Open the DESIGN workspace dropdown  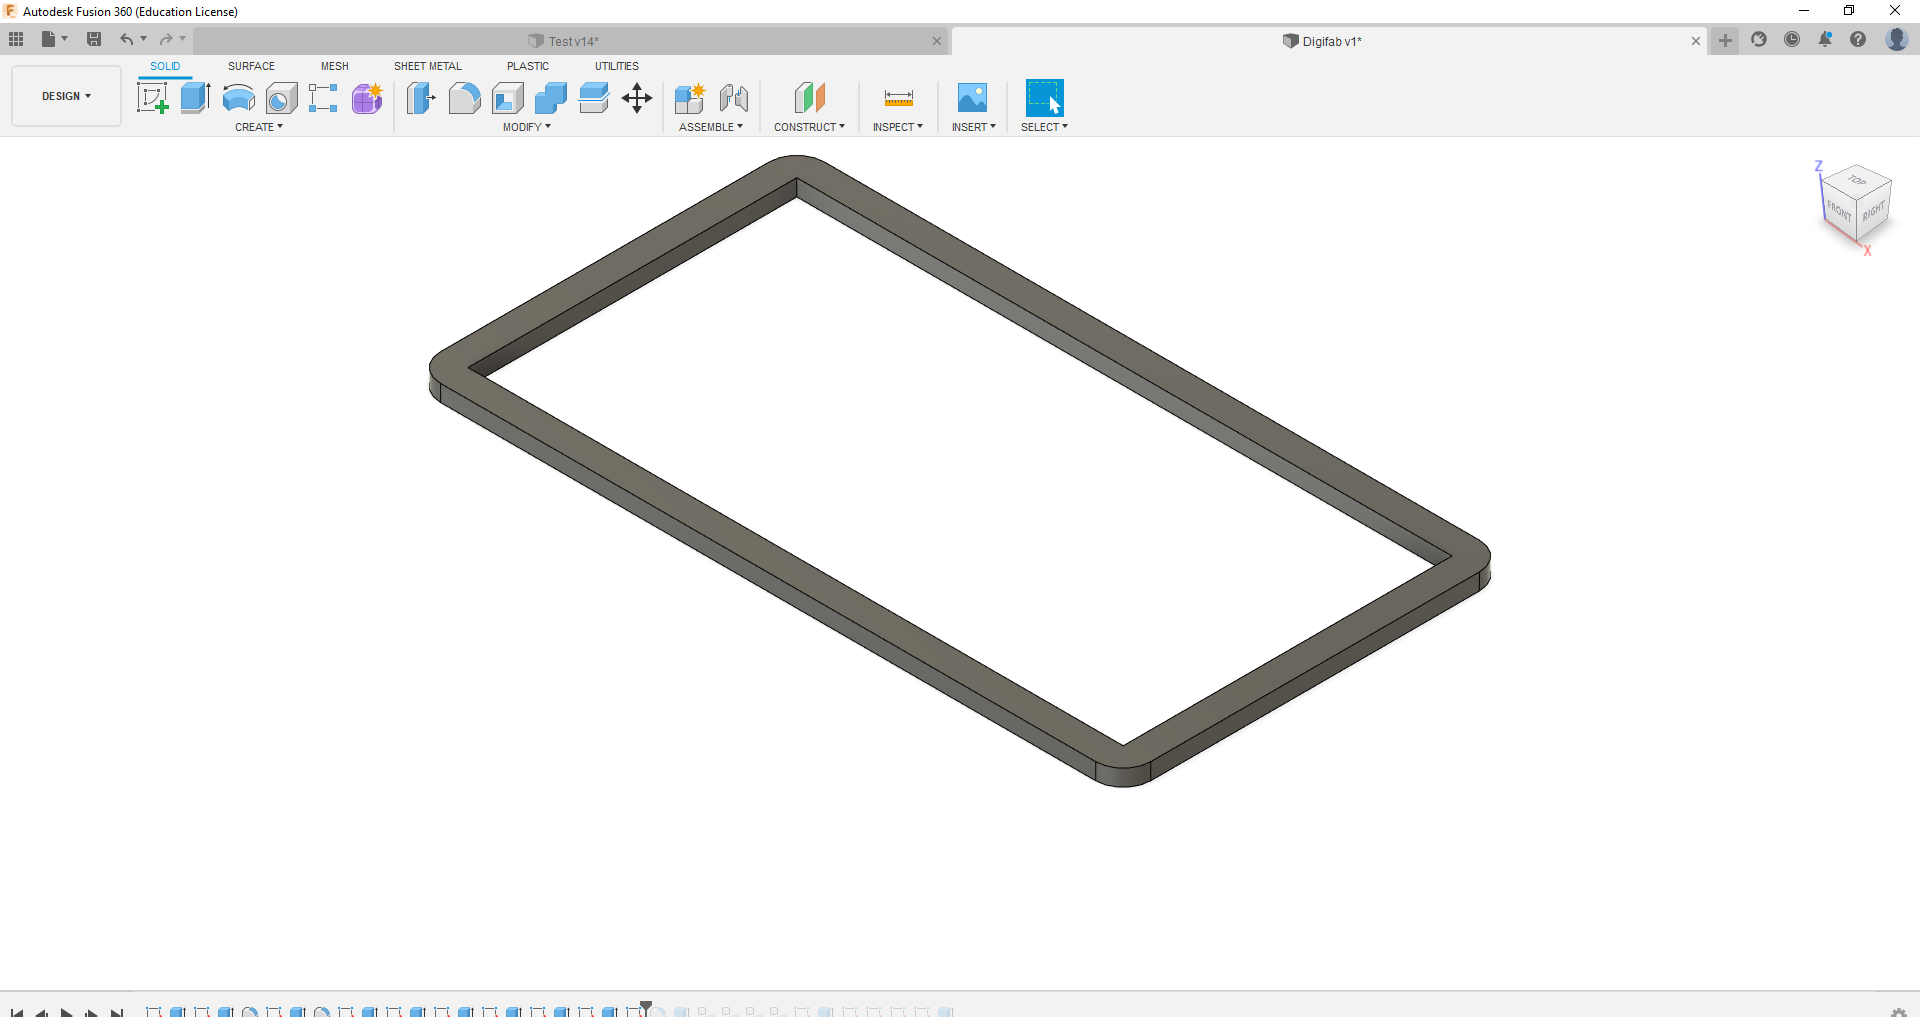pyautogui.click(x=66, y=96)
